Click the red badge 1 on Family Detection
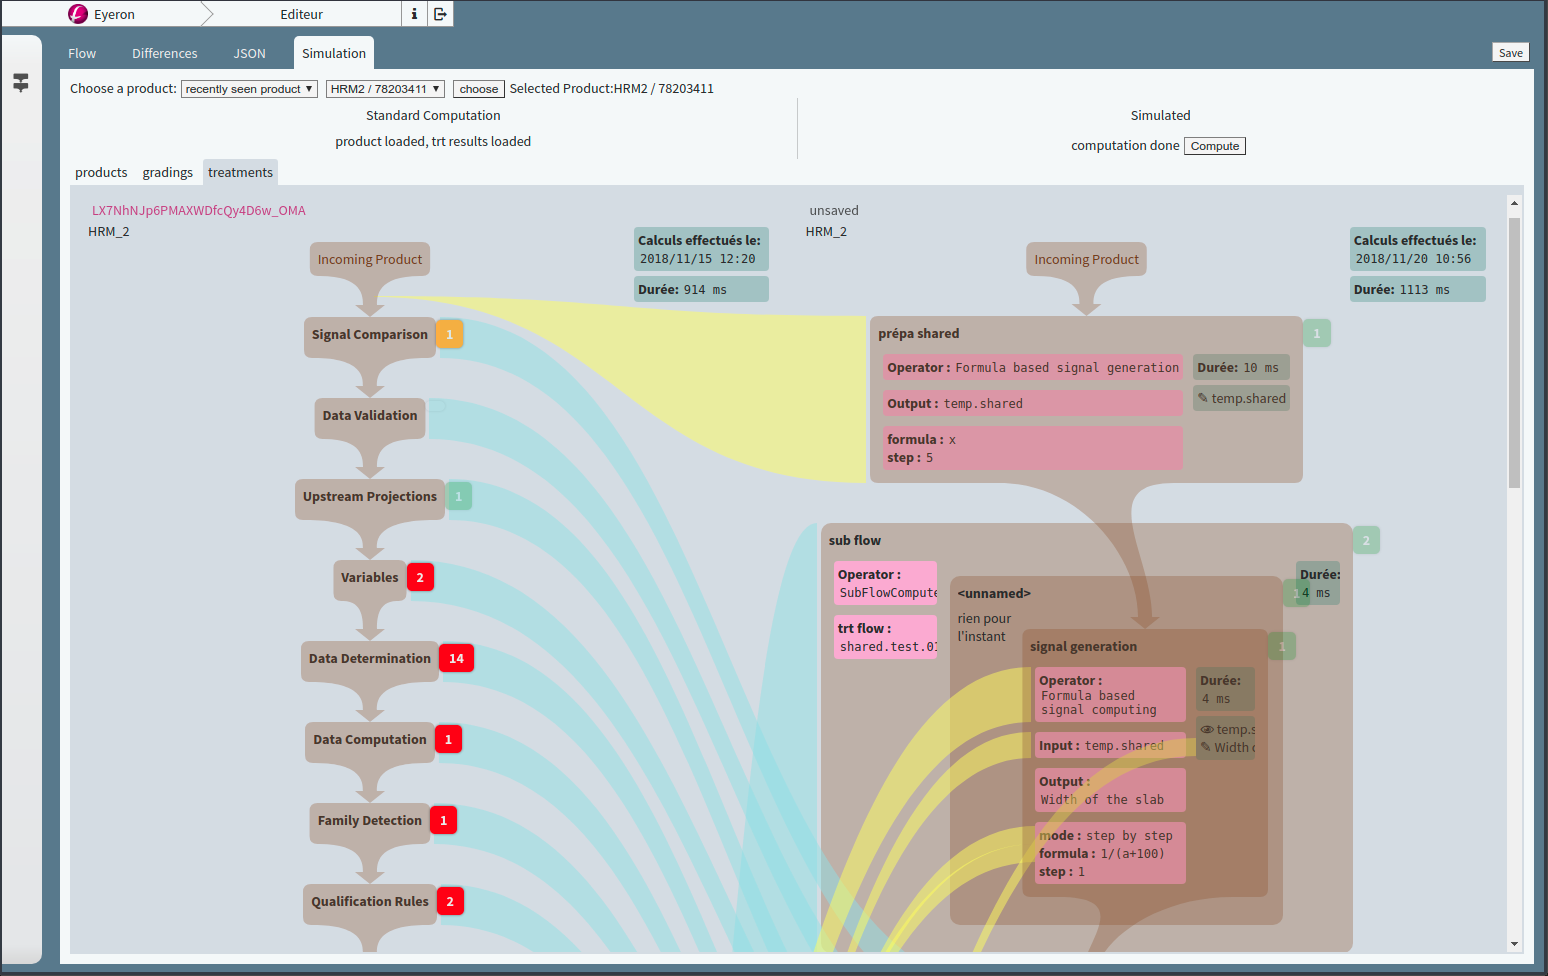The height and width of the screenshot is (976, 1548). tap(443, 820)
